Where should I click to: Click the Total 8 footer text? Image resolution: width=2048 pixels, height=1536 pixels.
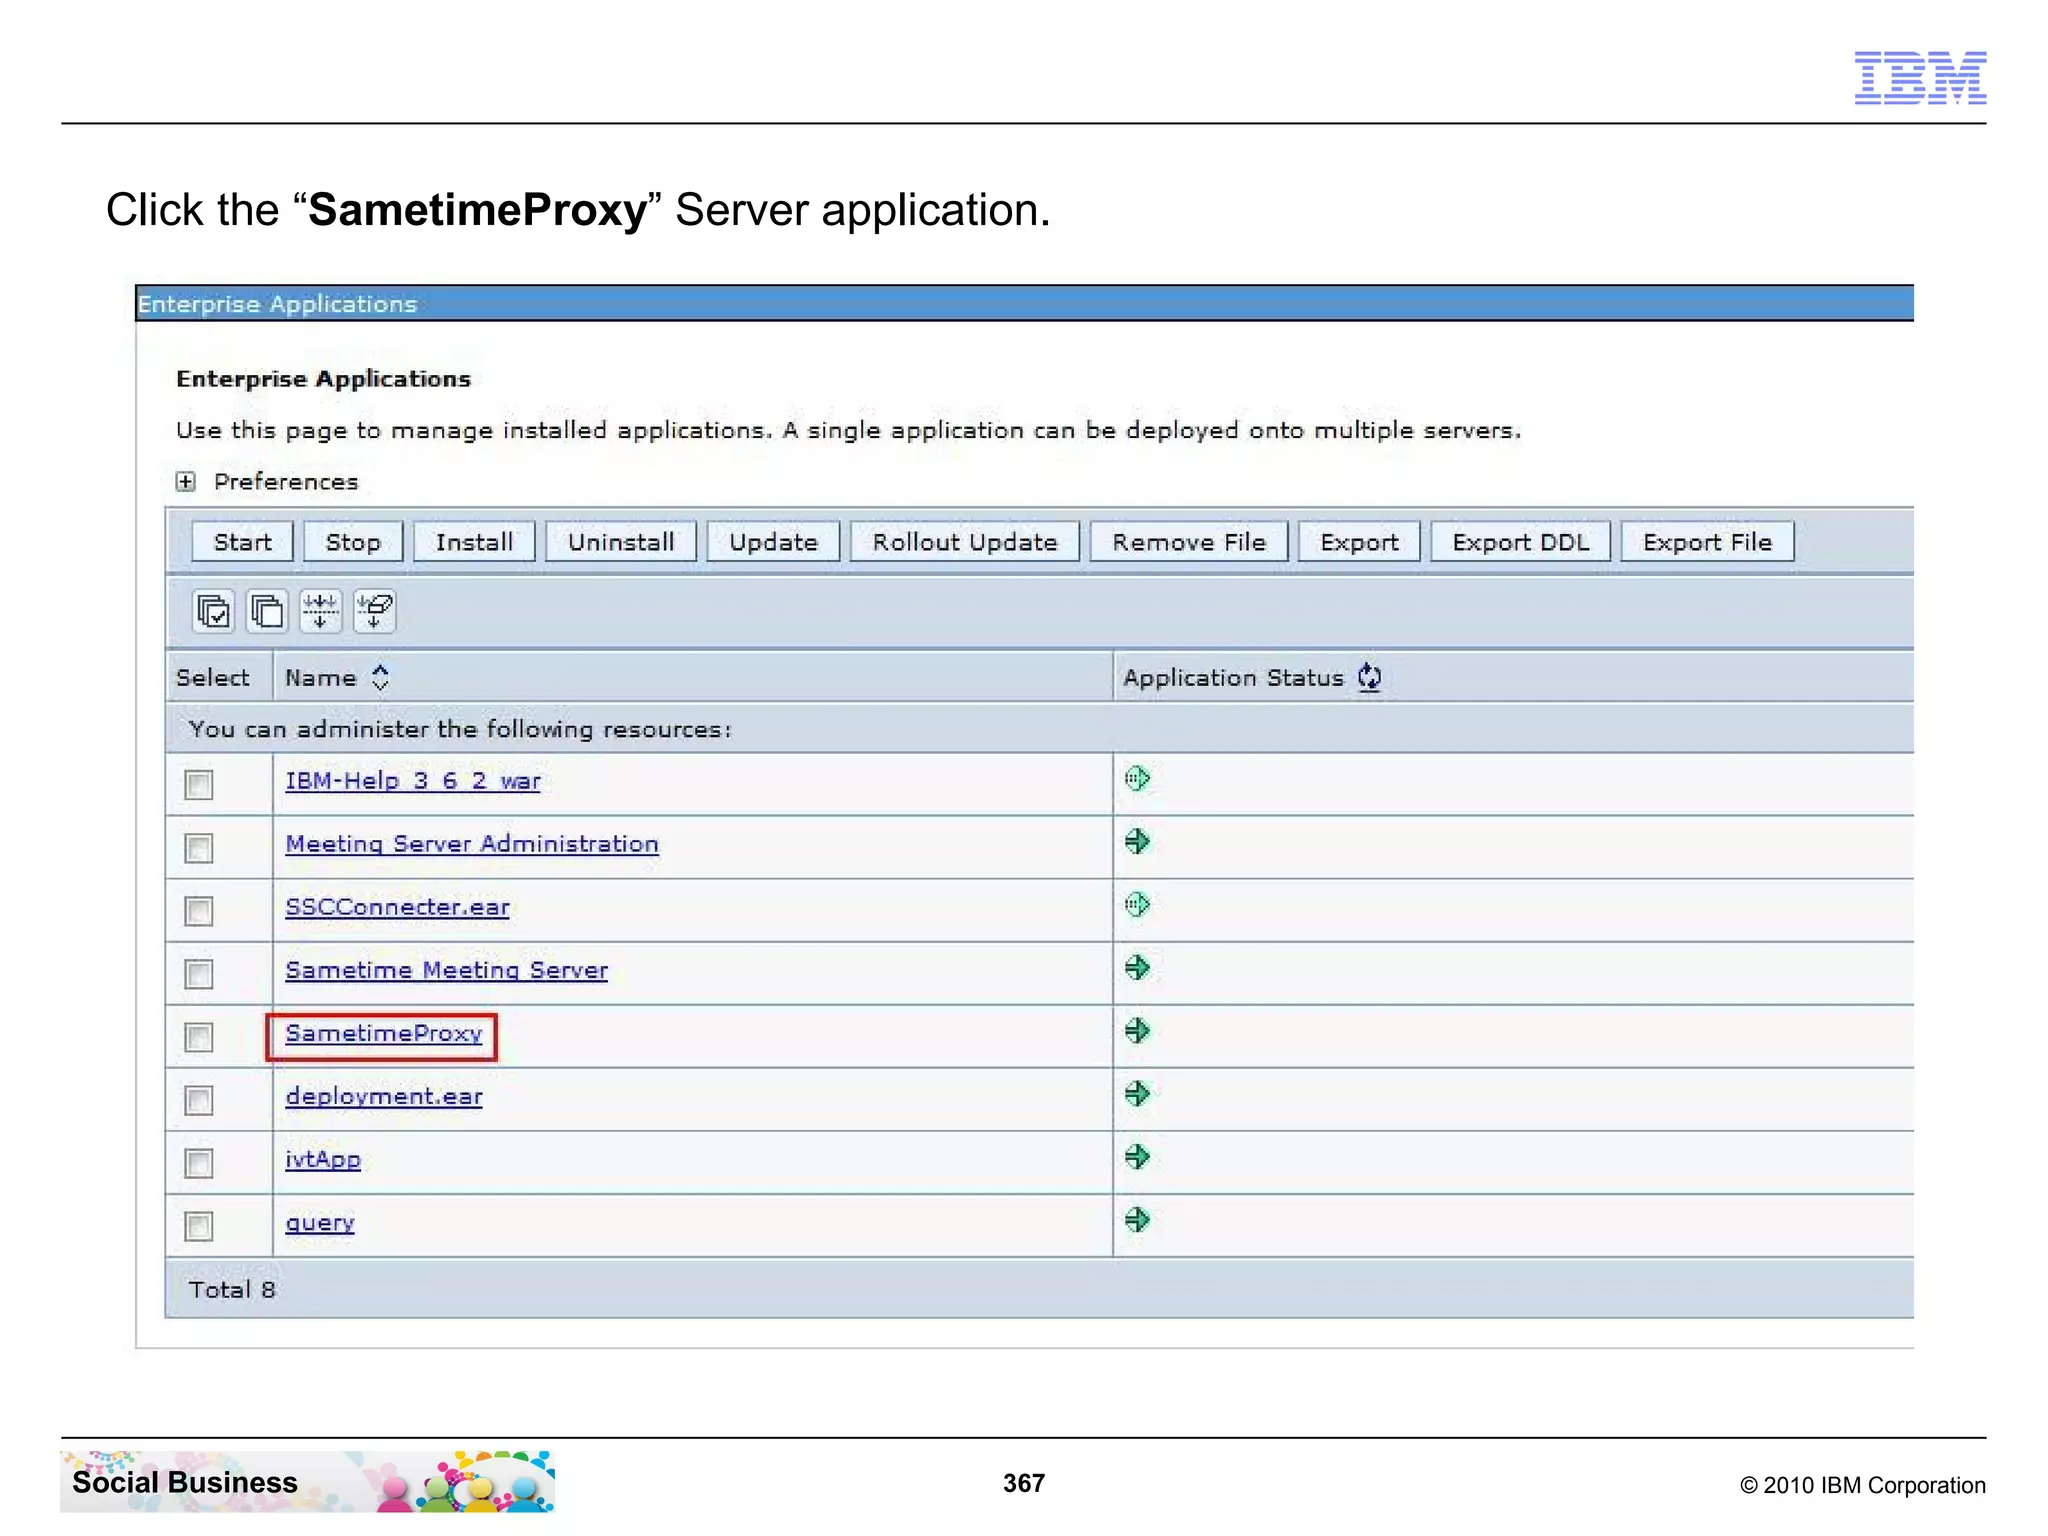click(x=232, y=1289)
